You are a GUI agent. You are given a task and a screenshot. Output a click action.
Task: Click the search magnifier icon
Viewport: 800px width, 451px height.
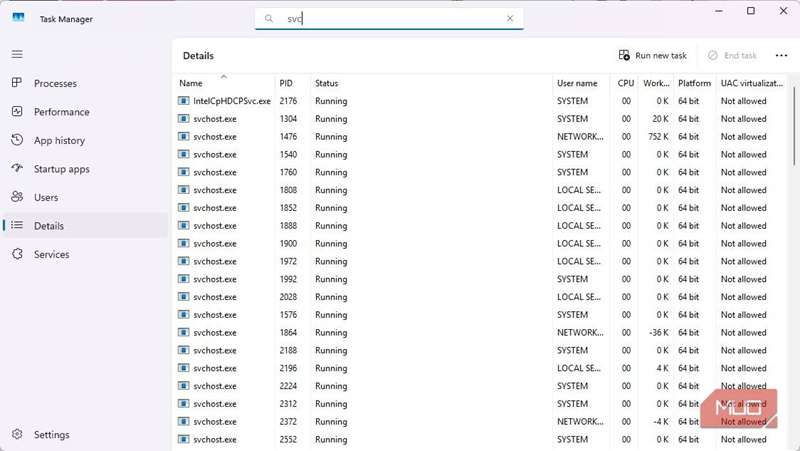tap(269, 18)
